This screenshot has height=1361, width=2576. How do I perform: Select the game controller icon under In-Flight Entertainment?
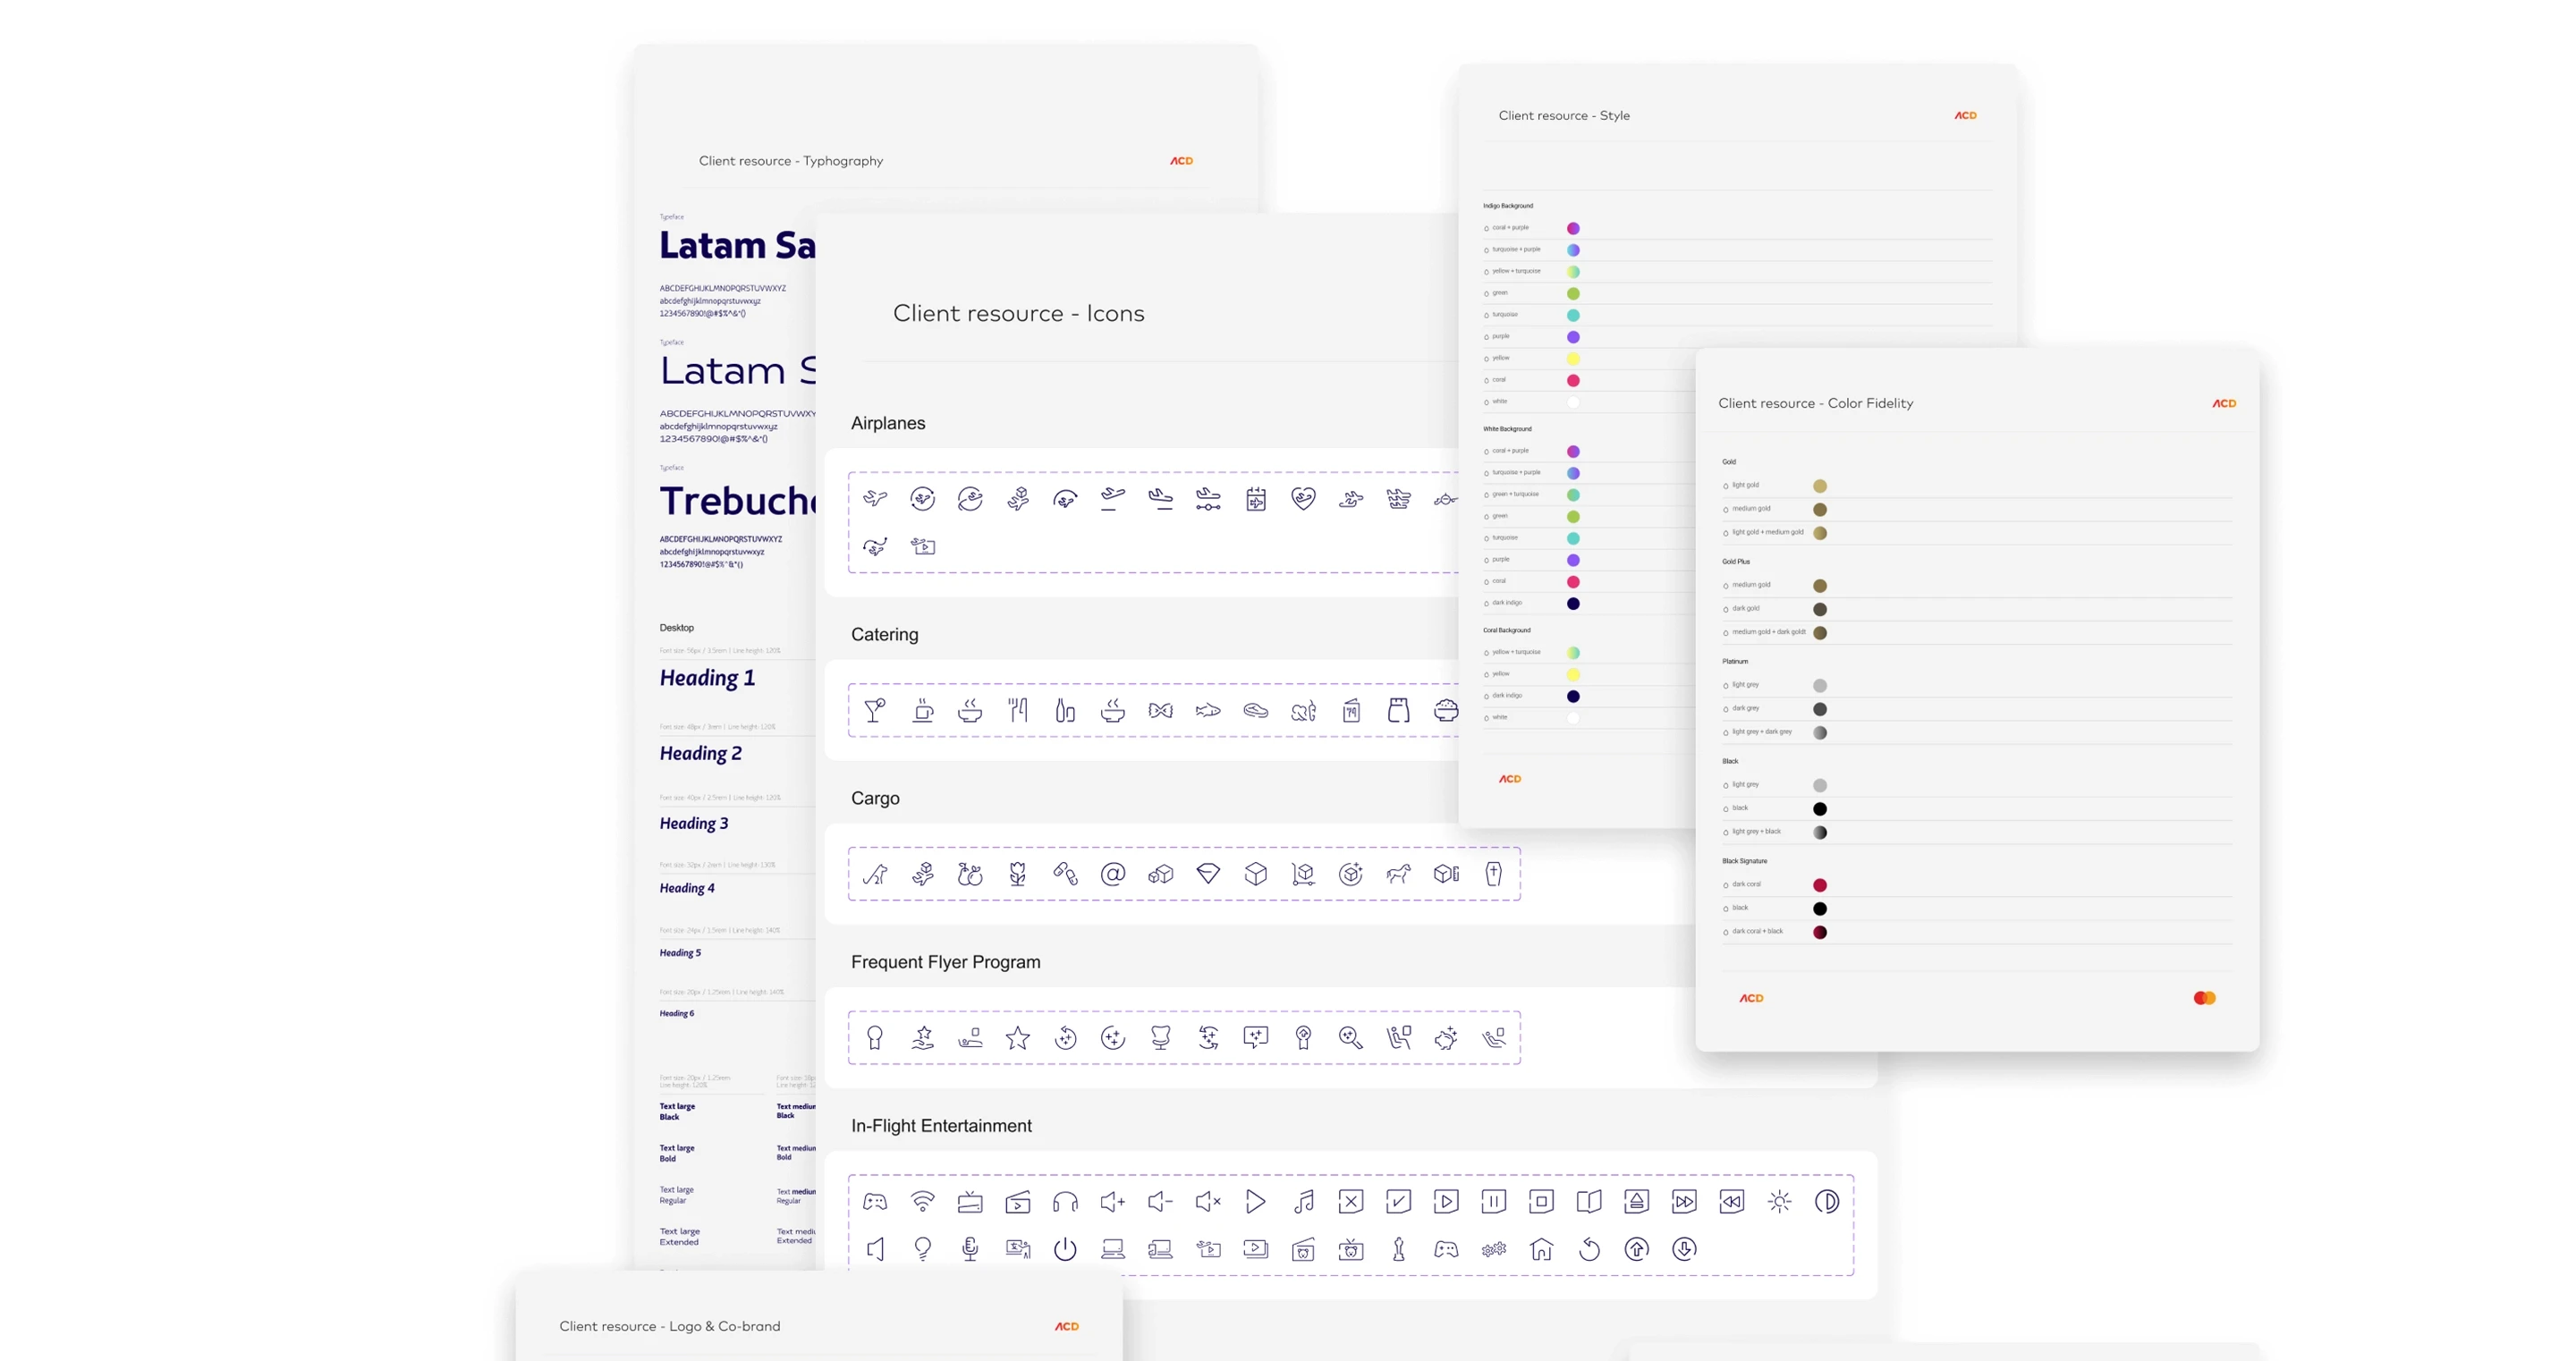875,1202
